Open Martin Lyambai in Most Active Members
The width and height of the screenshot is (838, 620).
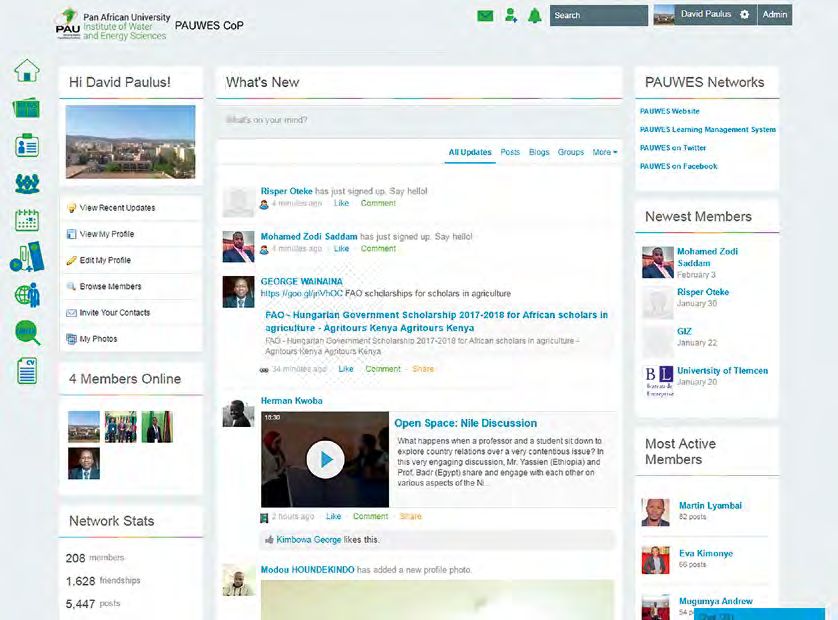(710, 506)
